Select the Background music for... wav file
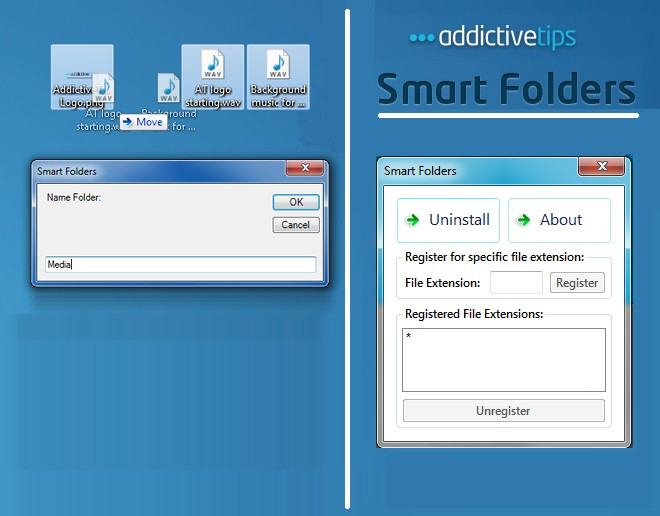The image size is (660, 516). pyautogui.click(x=278, y=77)
